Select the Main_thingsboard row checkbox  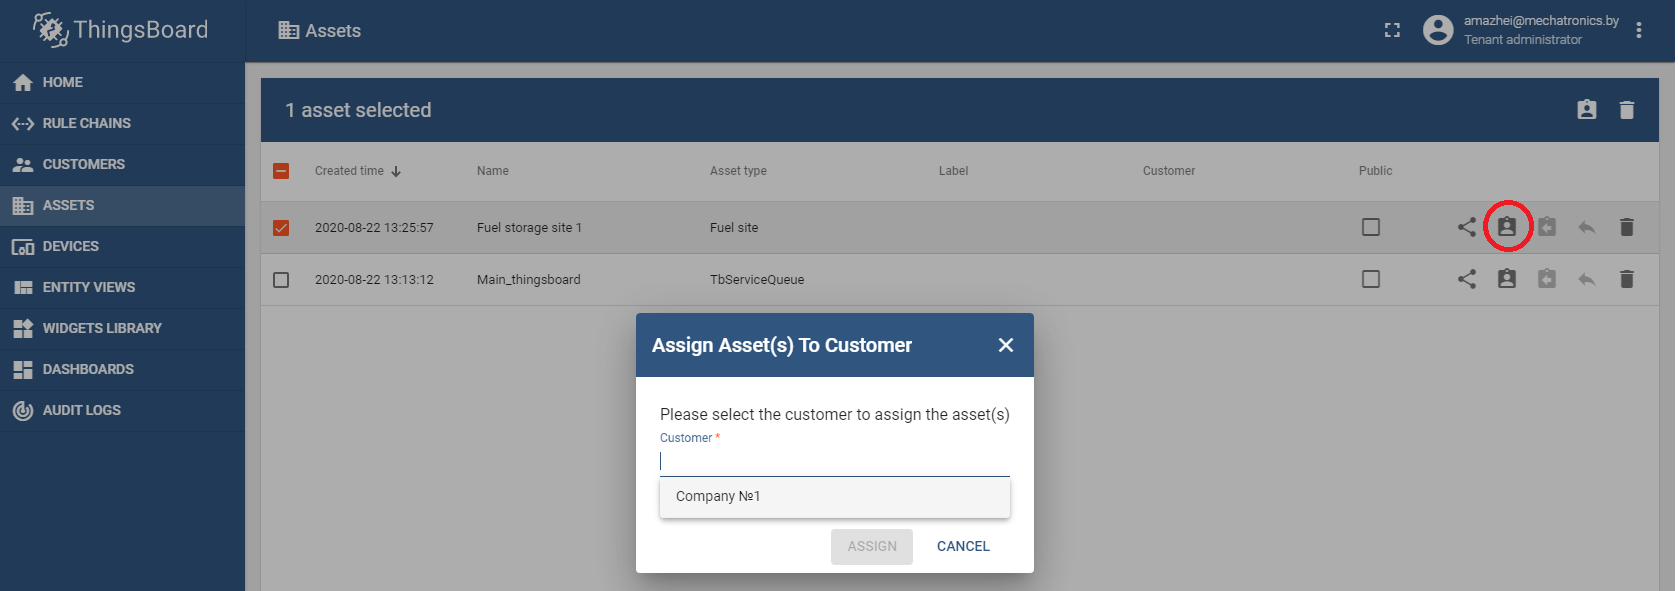point(281,280)
